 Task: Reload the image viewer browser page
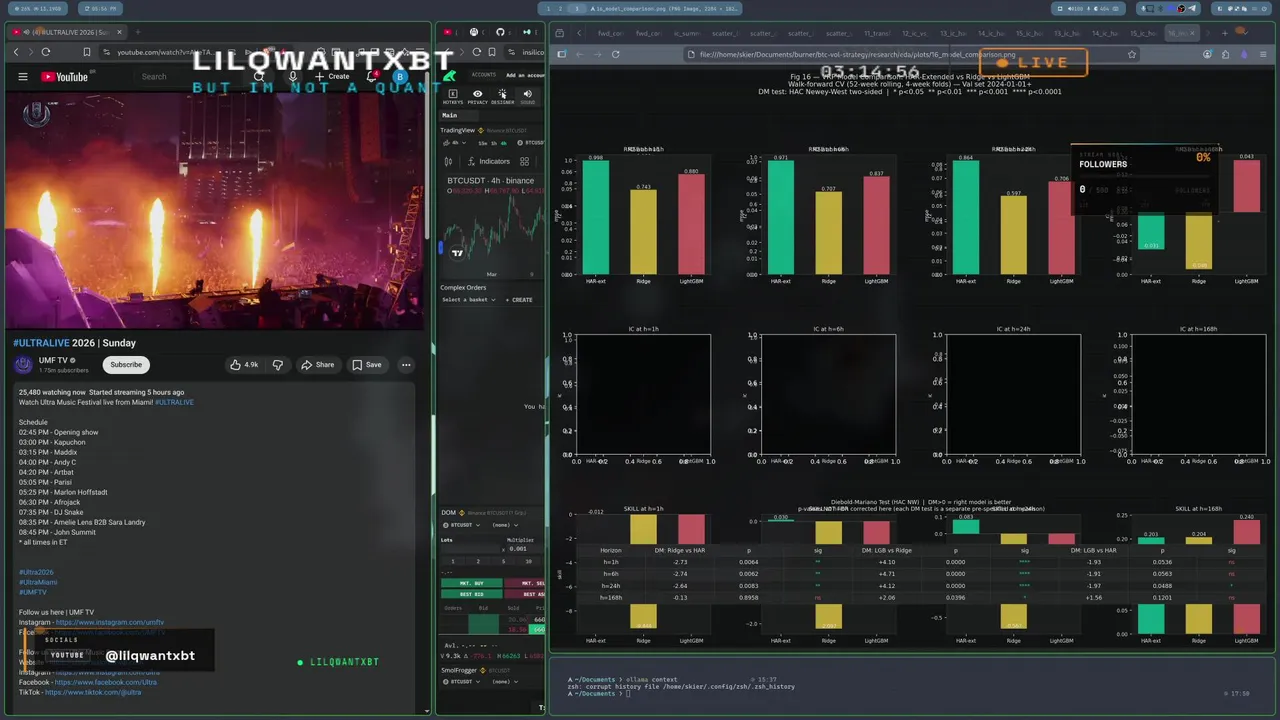[x=615, y=54]
